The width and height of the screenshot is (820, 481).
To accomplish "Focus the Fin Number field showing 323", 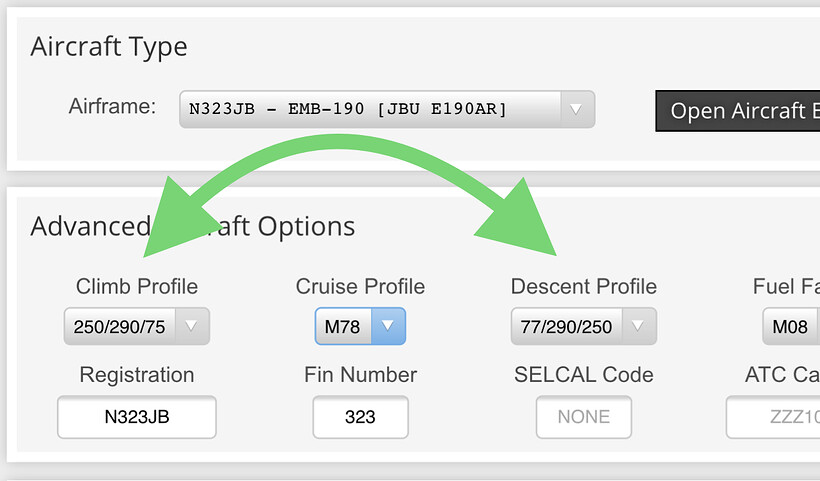I will click(x=360, y=418).
